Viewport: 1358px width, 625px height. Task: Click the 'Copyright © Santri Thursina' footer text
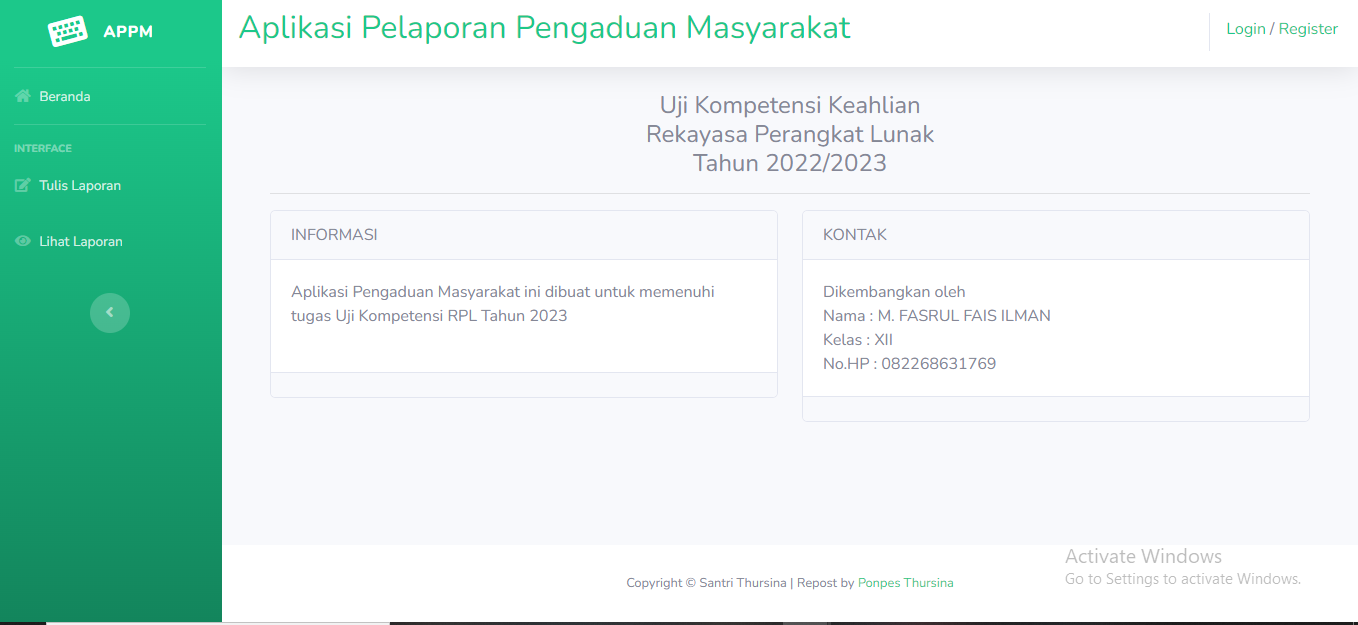coord(706,583)
